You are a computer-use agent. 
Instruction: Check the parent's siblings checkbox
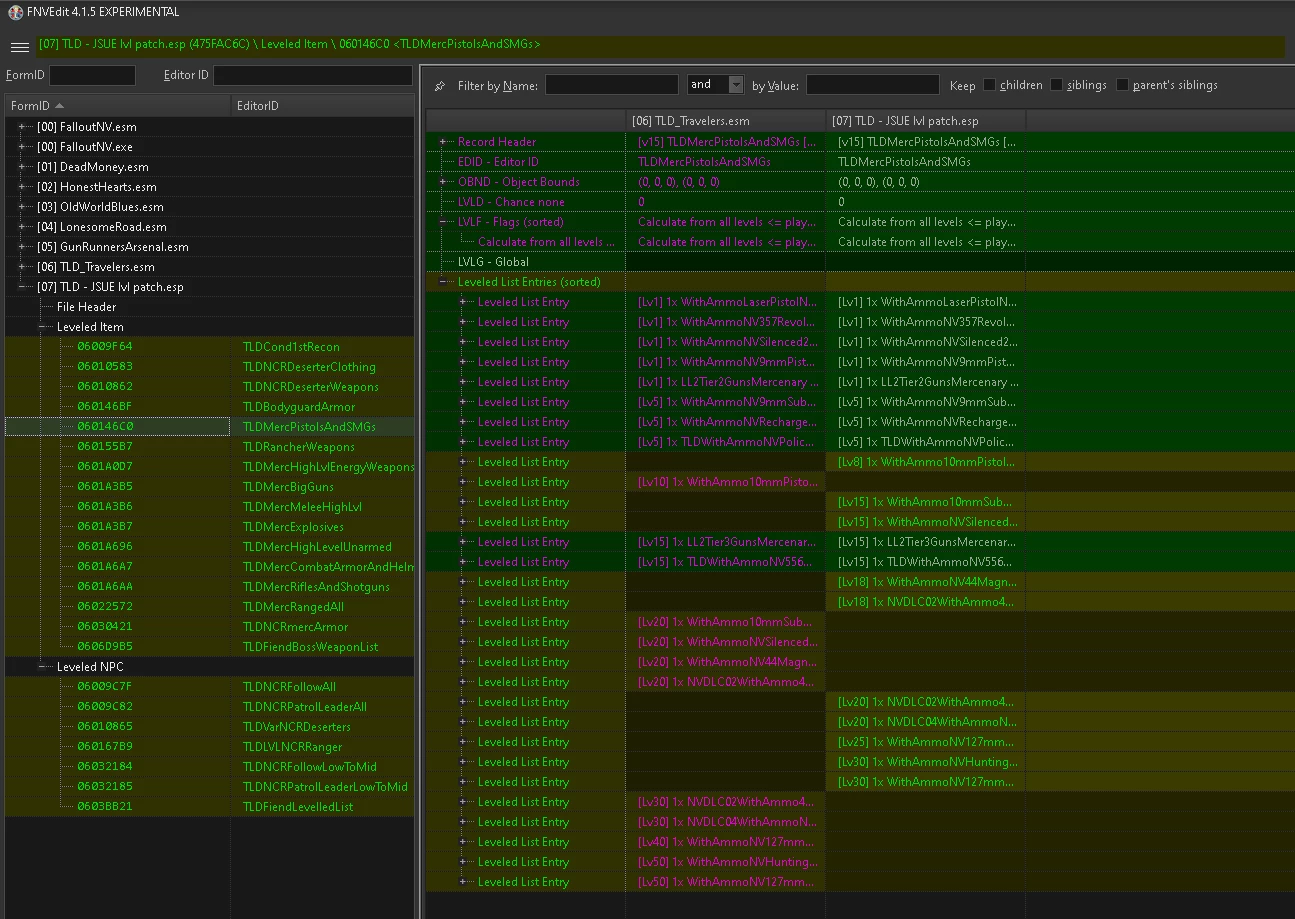coord(1122,85)
